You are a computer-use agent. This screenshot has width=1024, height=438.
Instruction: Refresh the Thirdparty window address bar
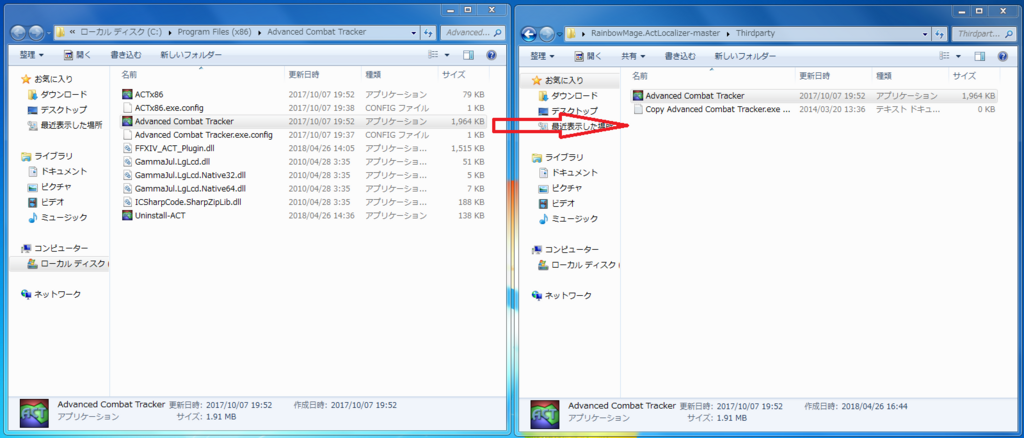point(939,33)
